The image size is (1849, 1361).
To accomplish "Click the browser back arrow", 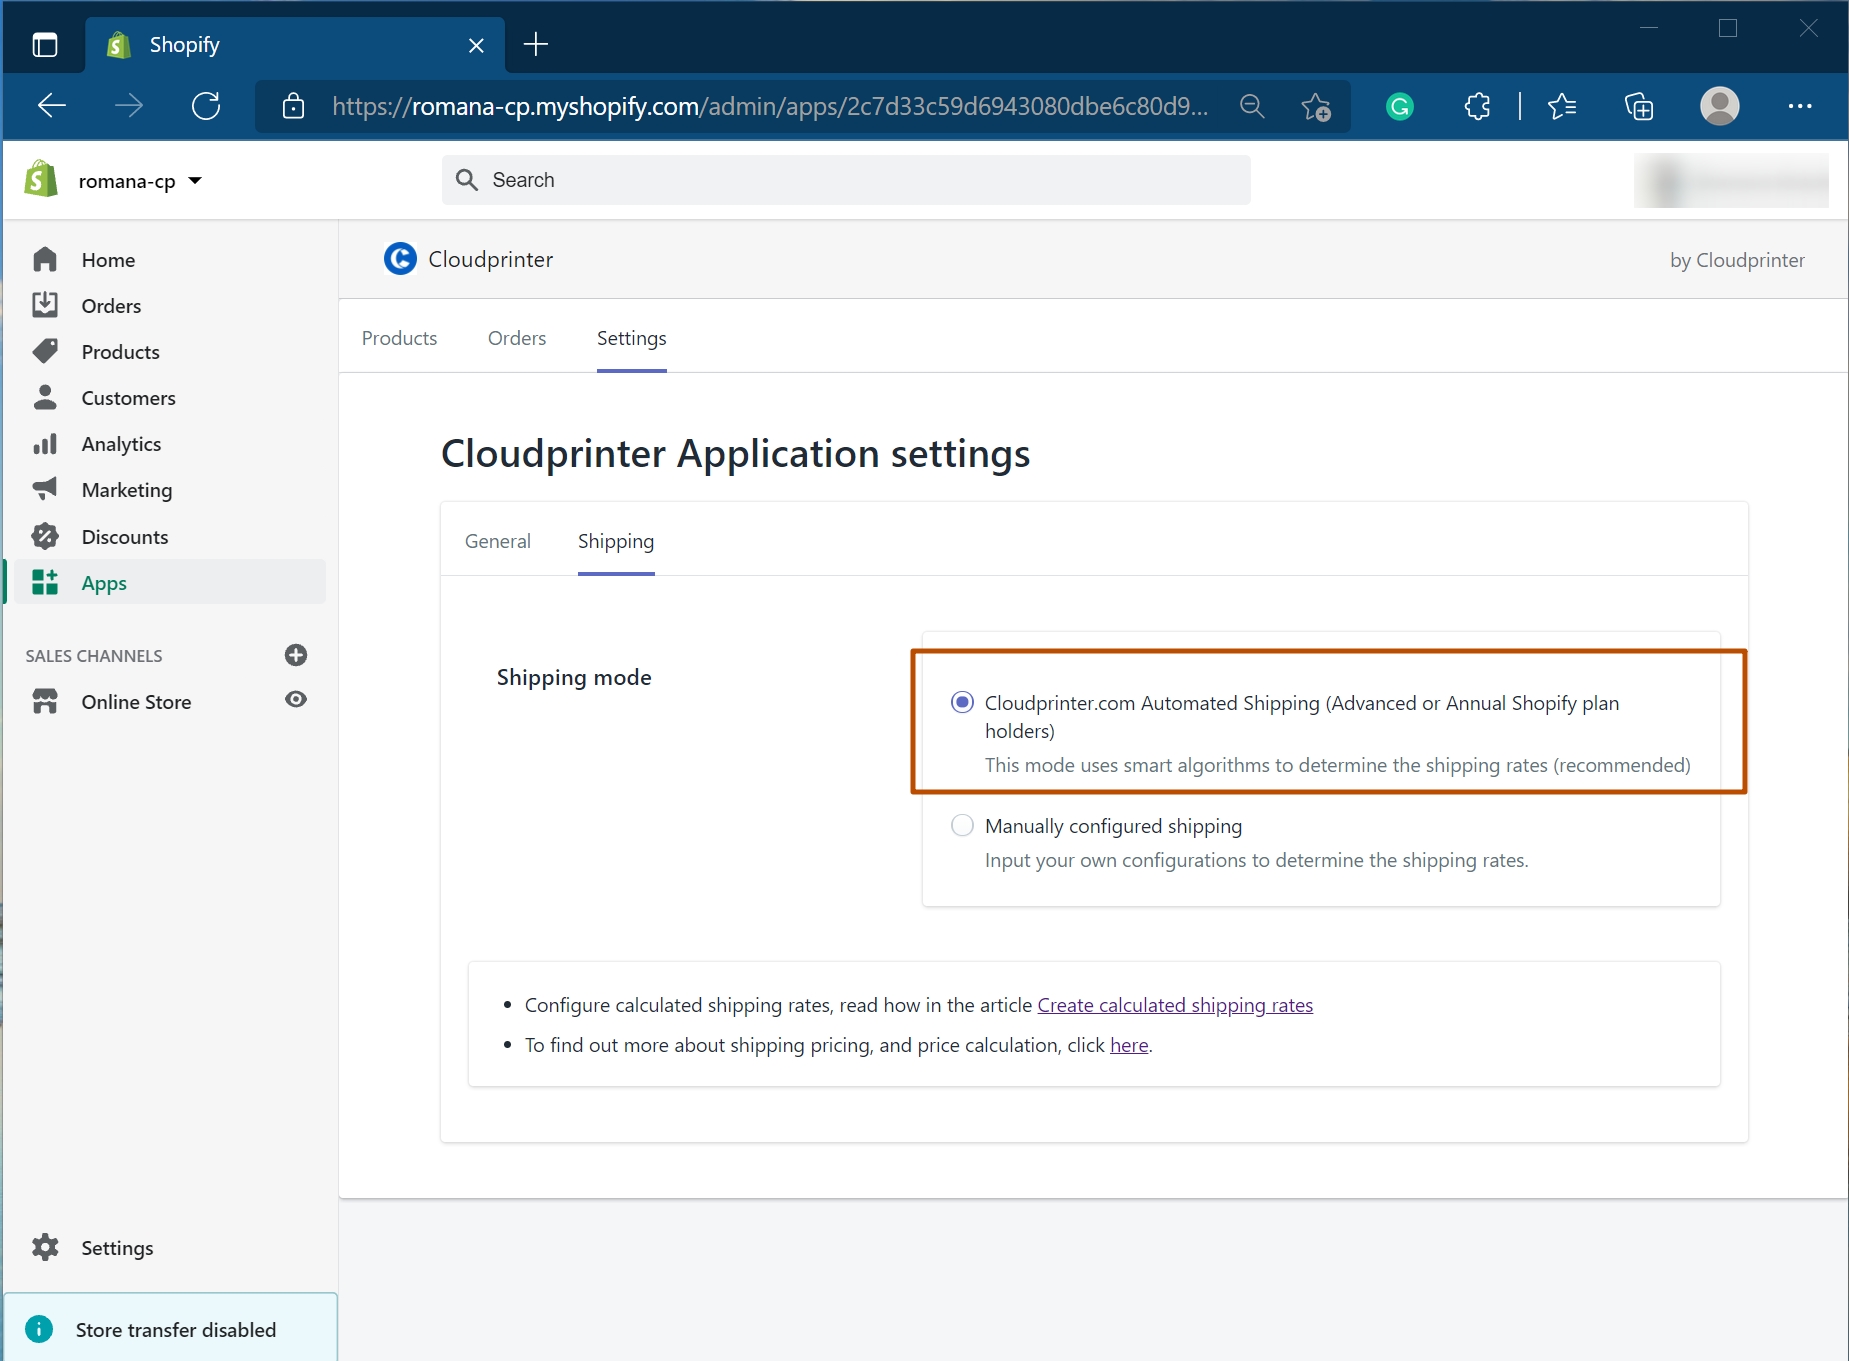I will (52, 106).
